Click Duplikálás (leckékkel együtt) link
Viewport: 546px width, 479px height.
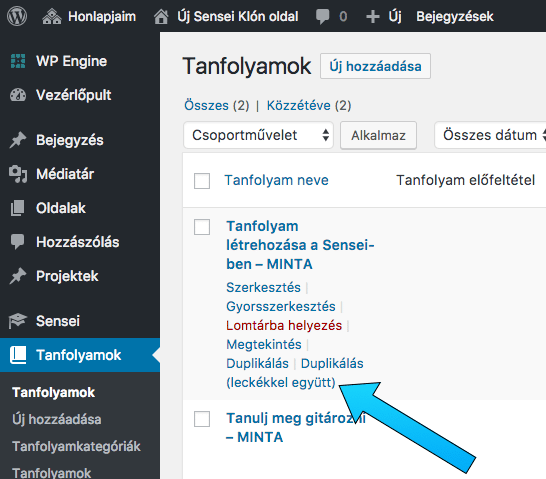pos(295,373)
